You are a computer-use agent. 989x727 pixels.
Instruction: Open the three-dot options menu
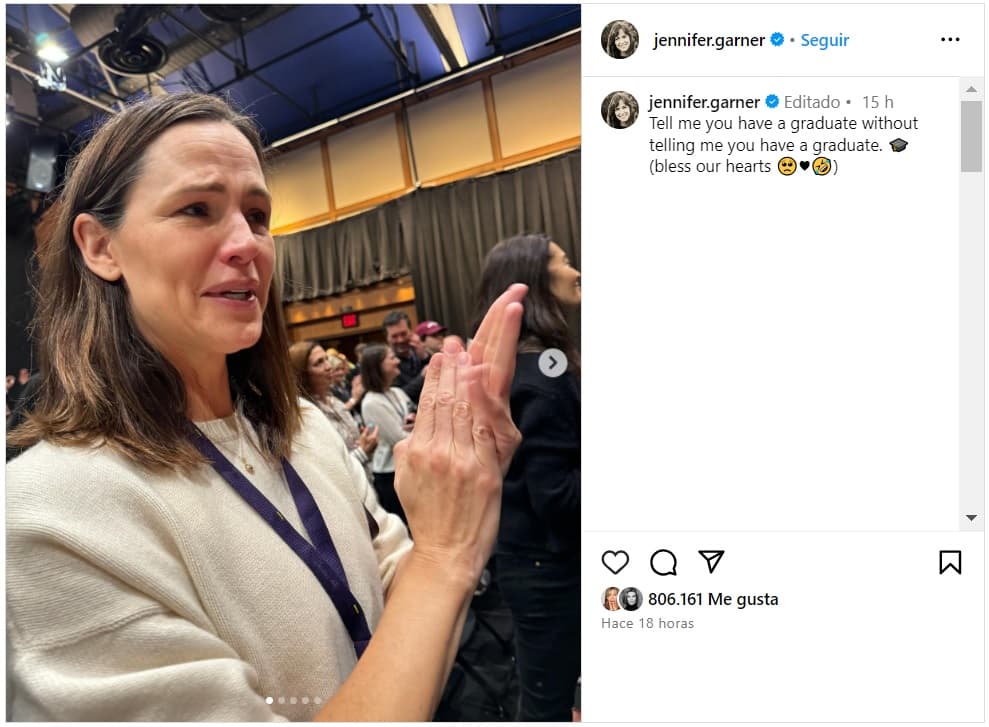pos(948,38)
